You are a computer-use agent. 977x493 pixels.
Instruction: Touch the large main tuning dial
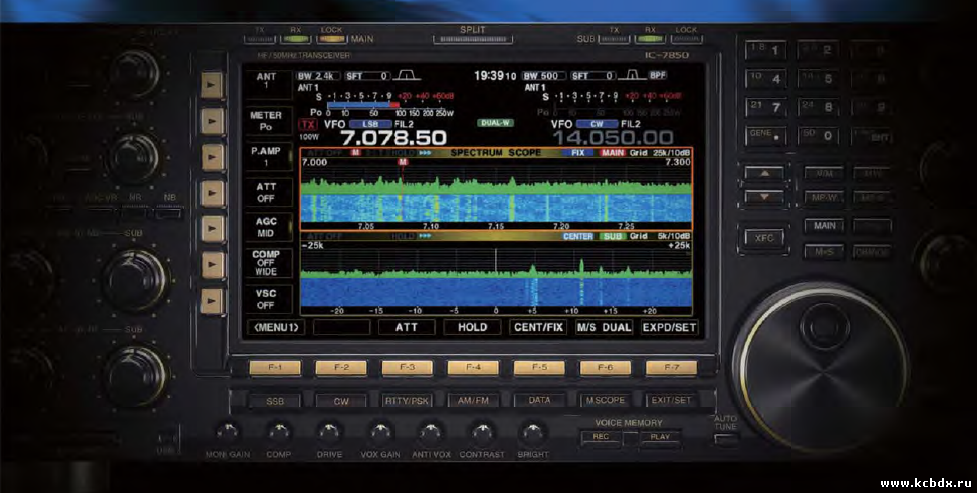(x=821, y=366)
